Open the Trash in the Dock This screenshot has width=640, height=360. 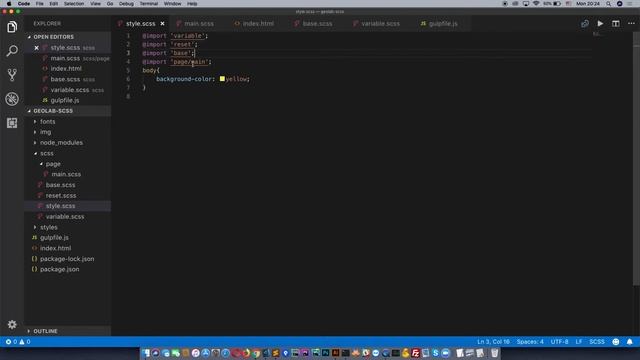494,353
